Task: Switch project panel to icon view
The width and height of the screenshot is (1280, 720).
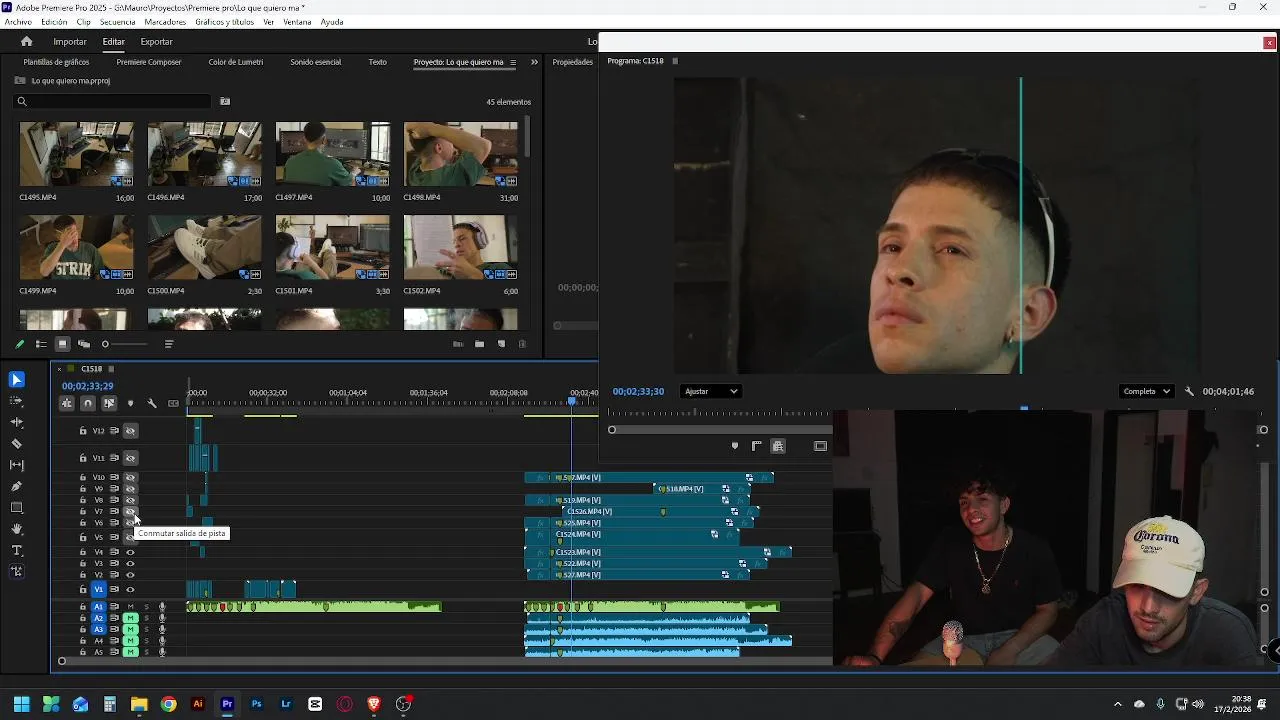Action: point(62,344)
